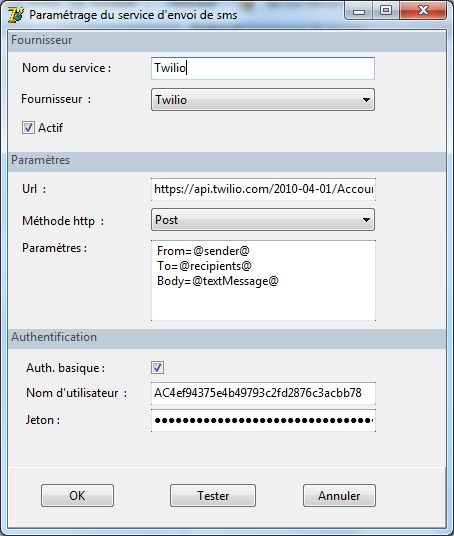This screenshot has width=454, height=536.
Task: Open the Fournisseur dropdown showing Twilio
Action: [263, 100]
